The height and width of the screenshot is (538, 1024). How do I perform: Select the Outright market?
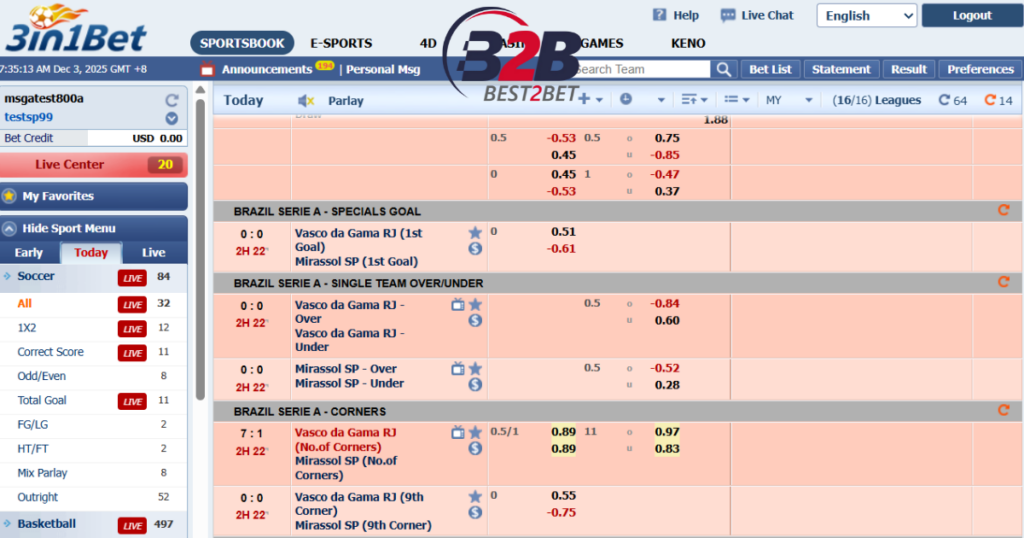pyautogui.click(x=37, y=497)
